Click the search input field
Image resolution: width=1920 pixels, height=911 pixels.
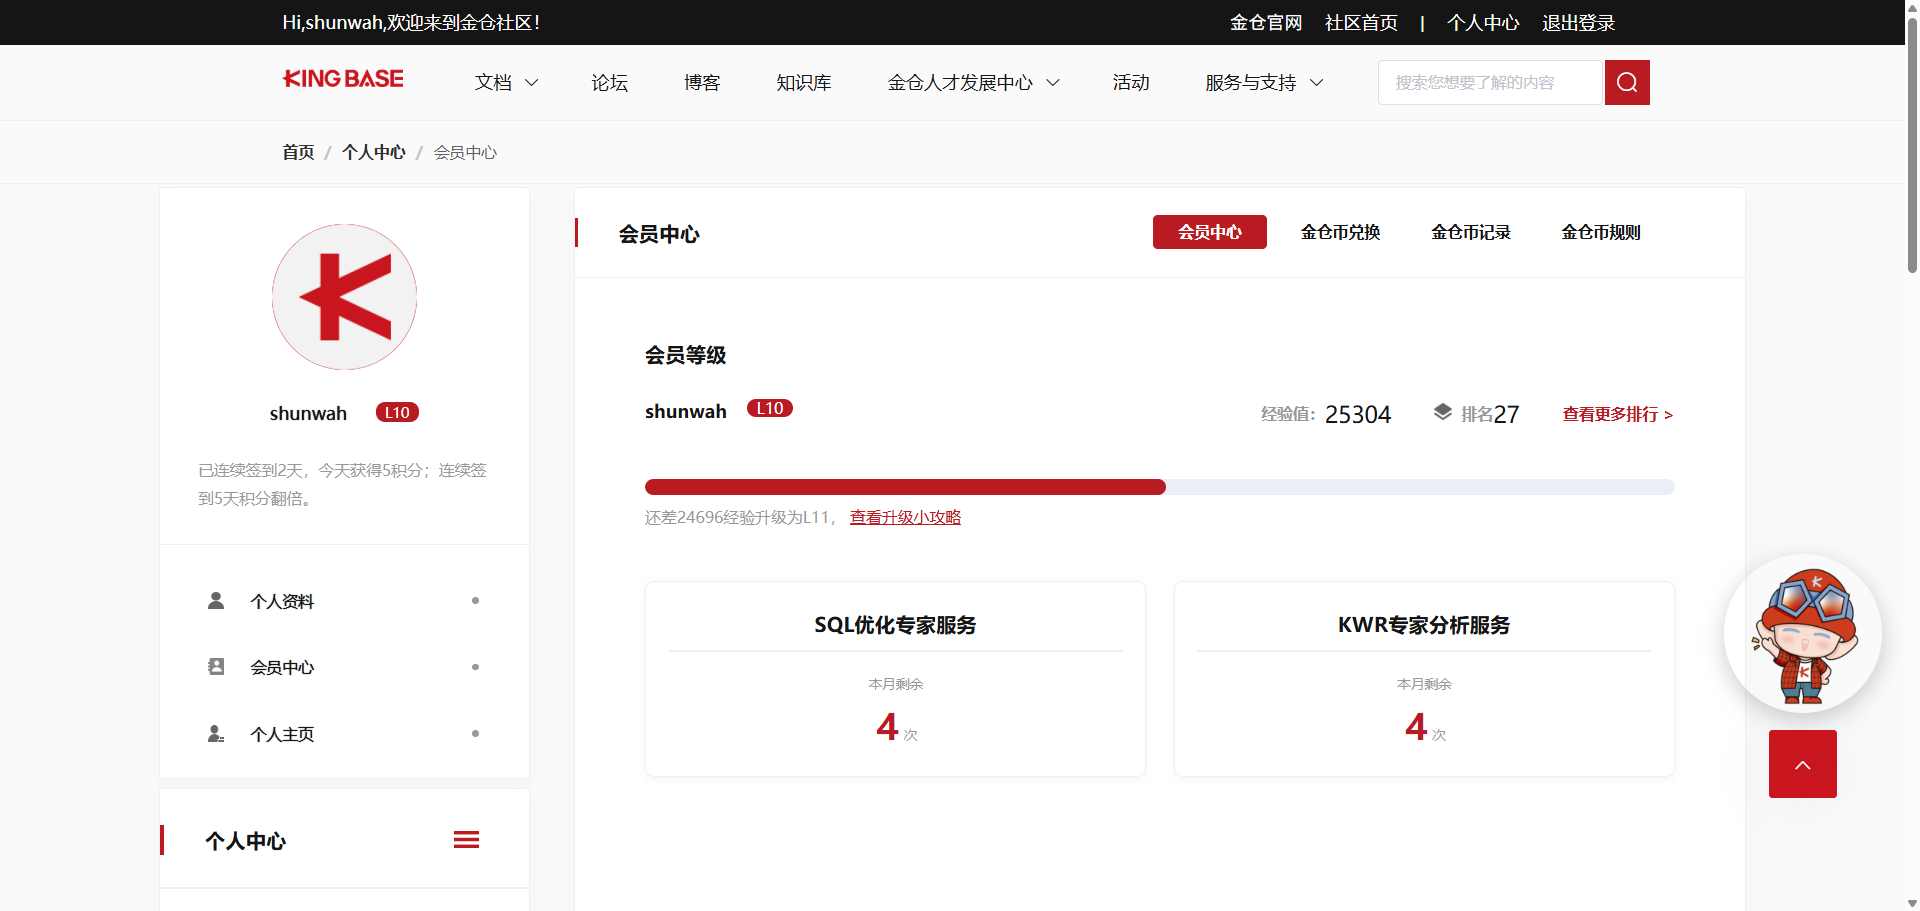point(1491,82)
